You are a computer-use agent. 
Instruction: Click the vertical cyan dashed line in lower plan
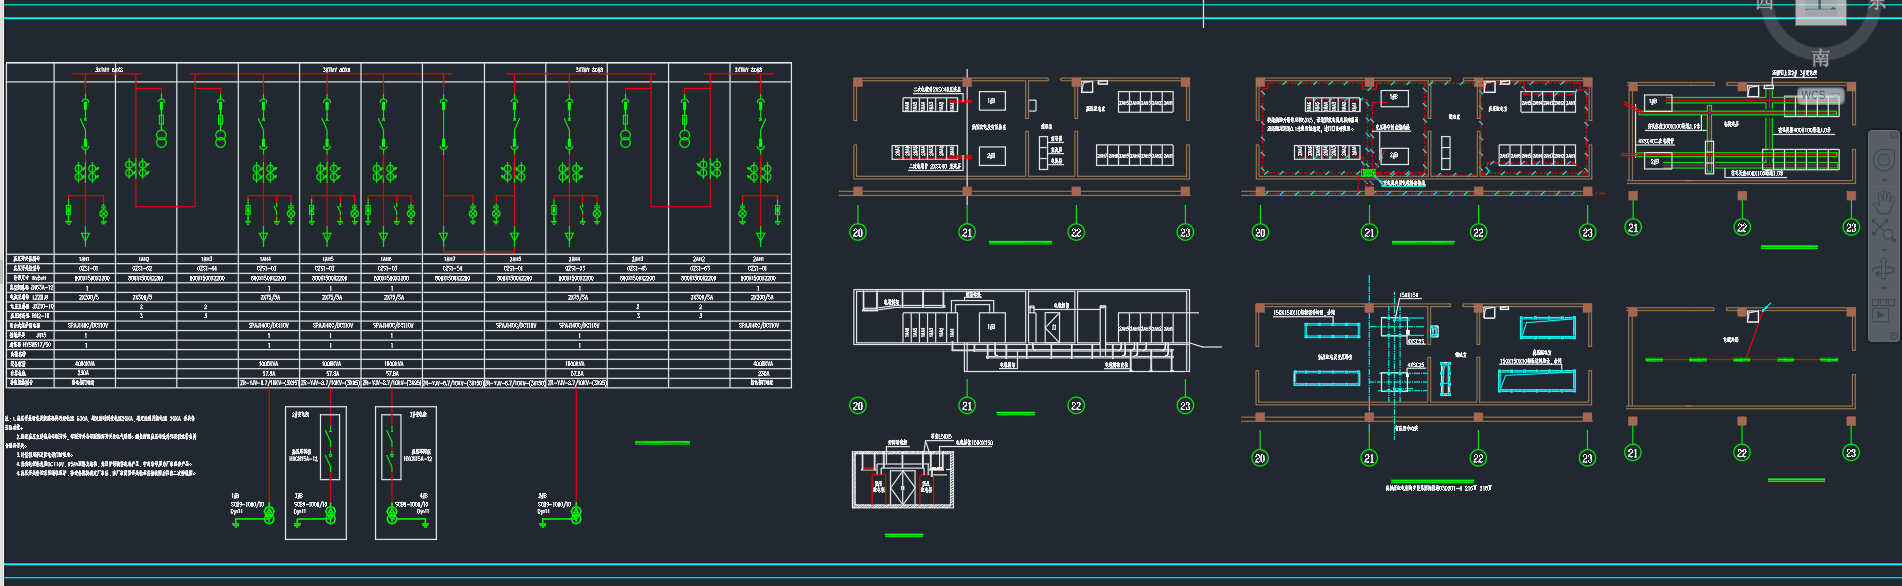point(1369,350)
